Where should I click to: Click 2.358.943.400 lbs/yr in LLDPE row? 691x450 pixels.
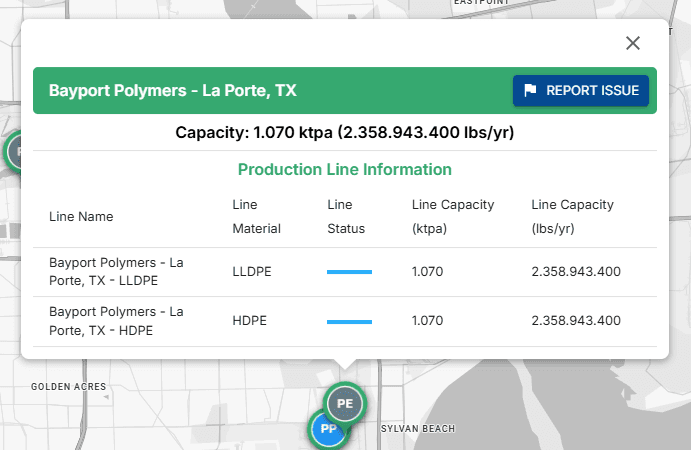click(576, 271)
